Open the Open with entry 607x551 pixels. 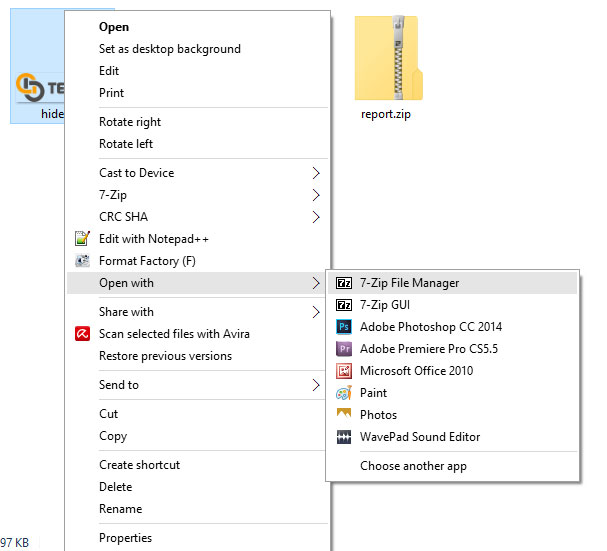coord(197,283)
